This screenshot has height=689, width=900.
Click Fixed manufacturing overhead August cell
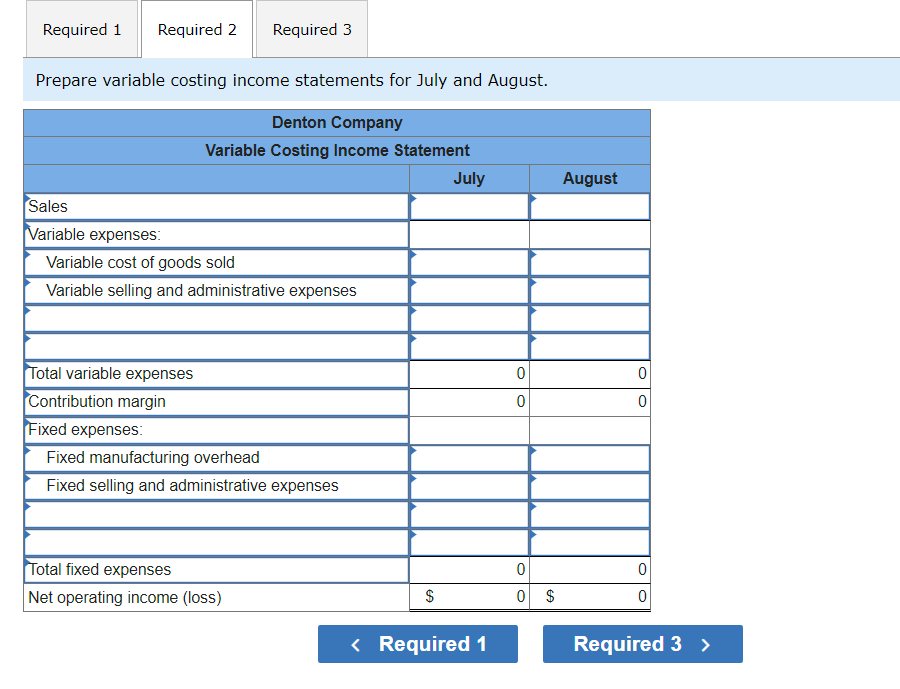pos(589,458)
